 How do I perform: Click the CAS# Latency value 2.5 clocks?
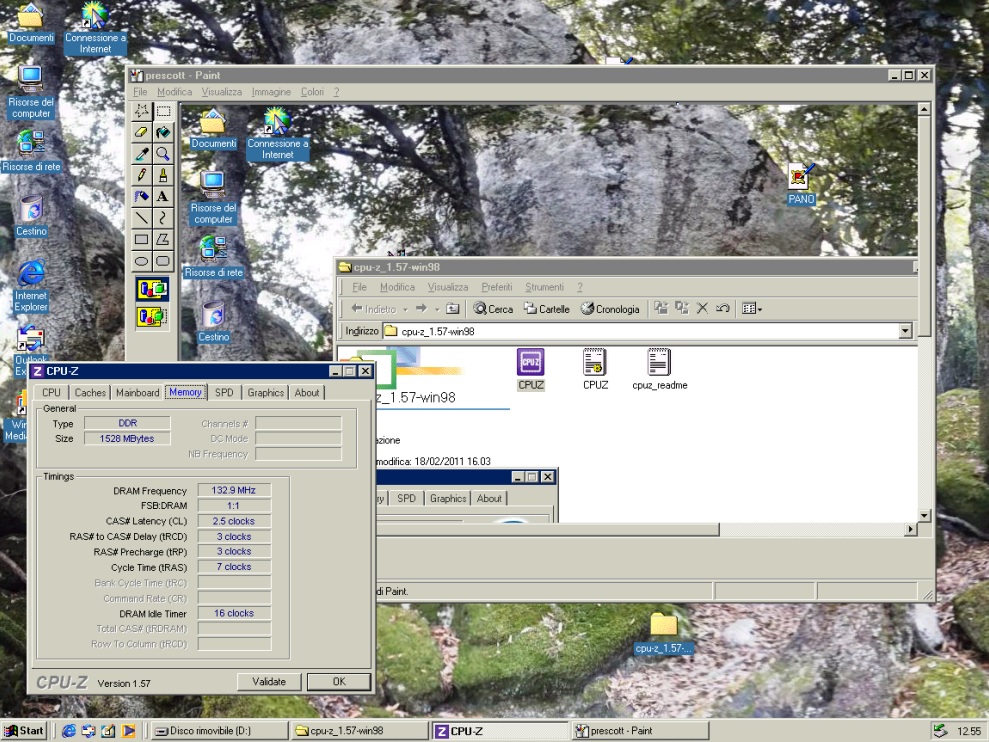pos(234,521)
